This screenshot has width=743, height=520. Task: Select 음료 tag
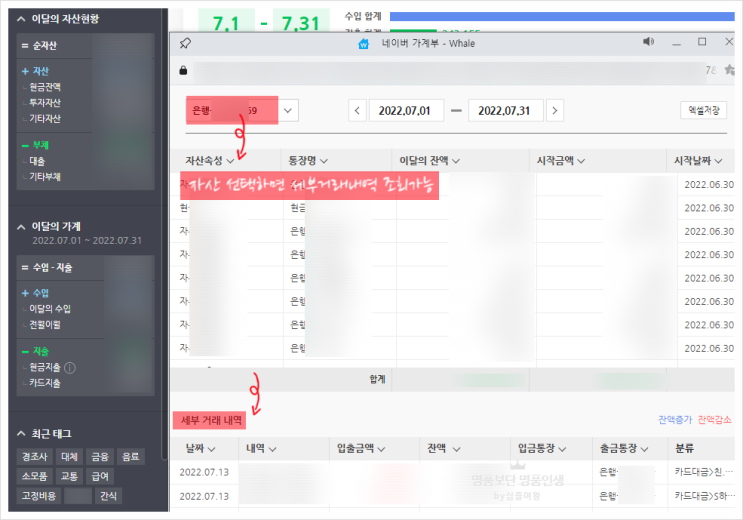click(x=130, y=457)
